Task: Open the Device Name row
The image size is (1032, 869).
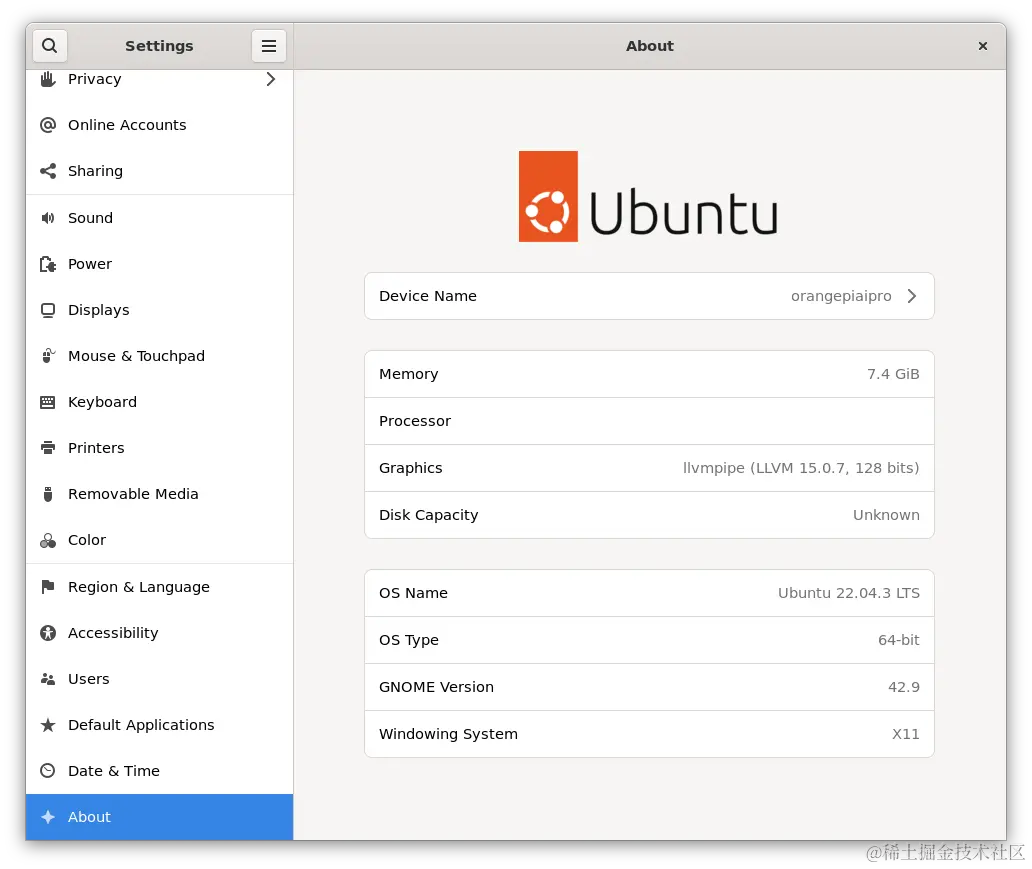Action: pyautogui.click(x=649, y=296)
